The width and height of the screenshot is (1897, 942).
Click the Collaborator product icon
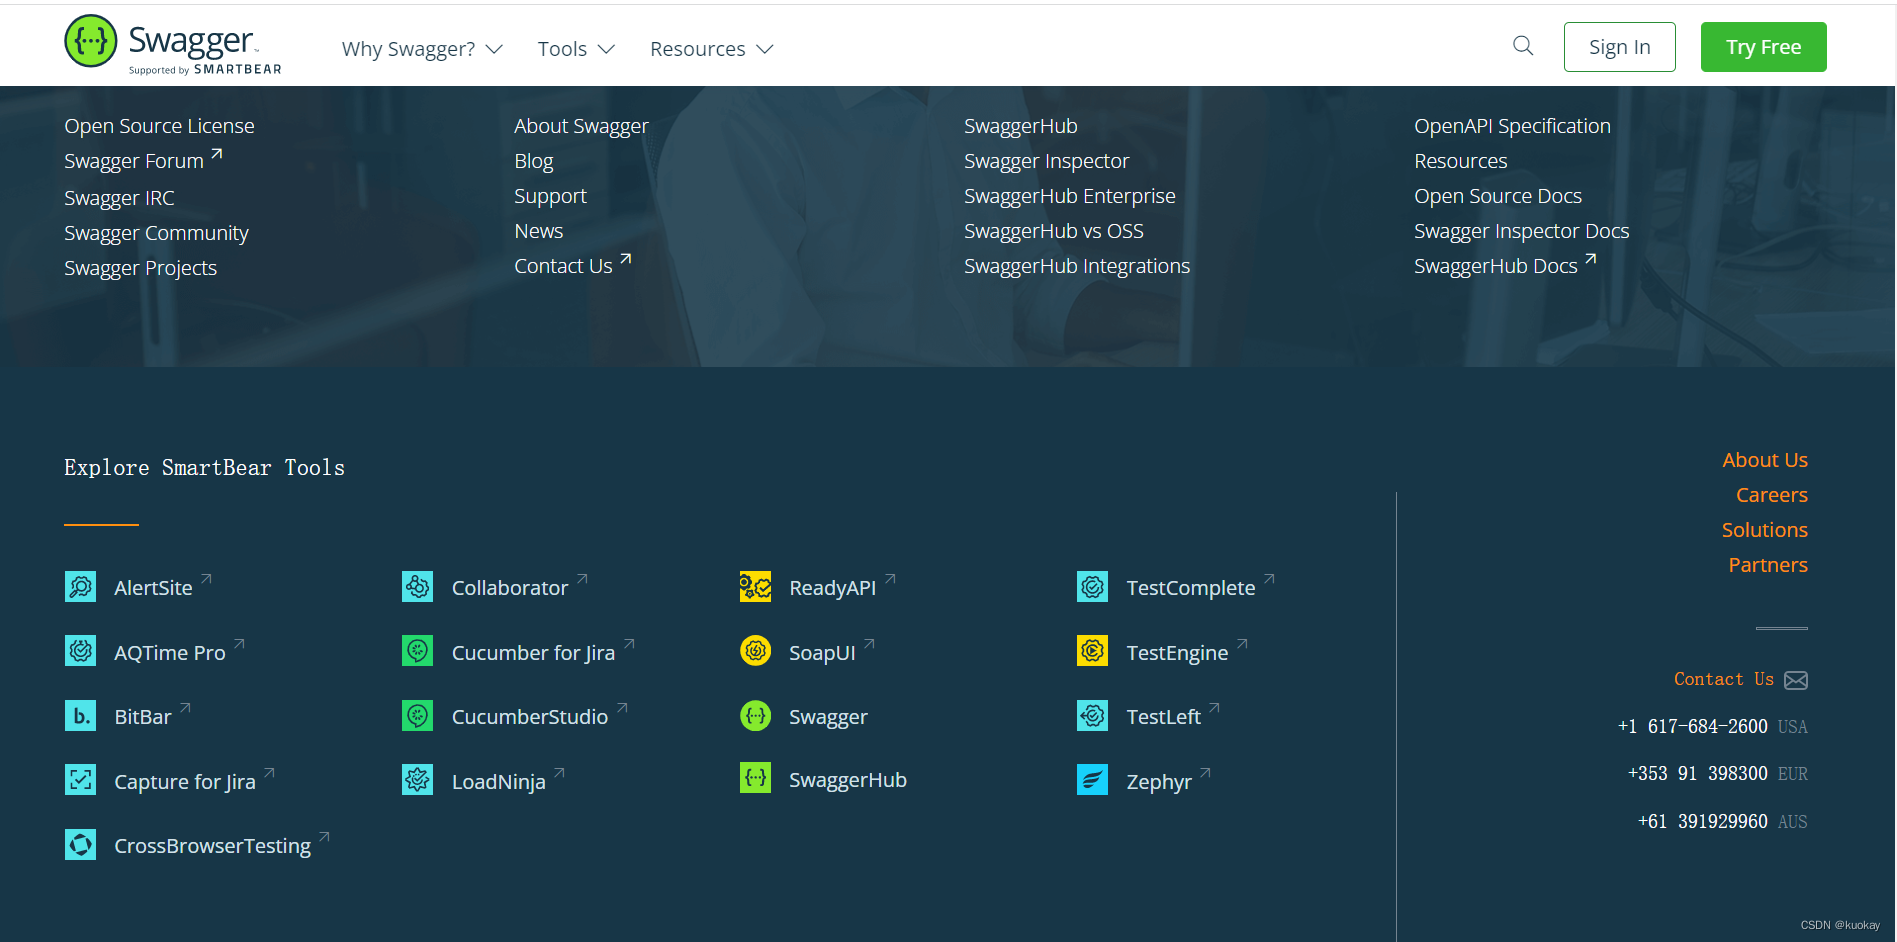pyautogui.click(x=418, y=587)
